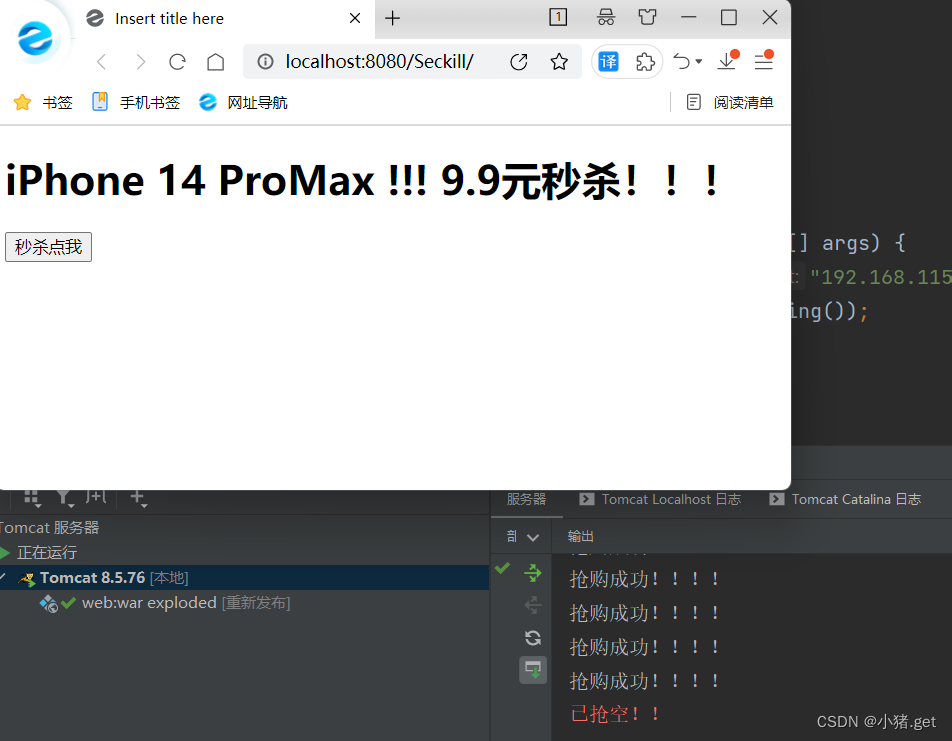Screen dimensions: 952x741
Task: Open the translate (译) extension
Action: 608,61
